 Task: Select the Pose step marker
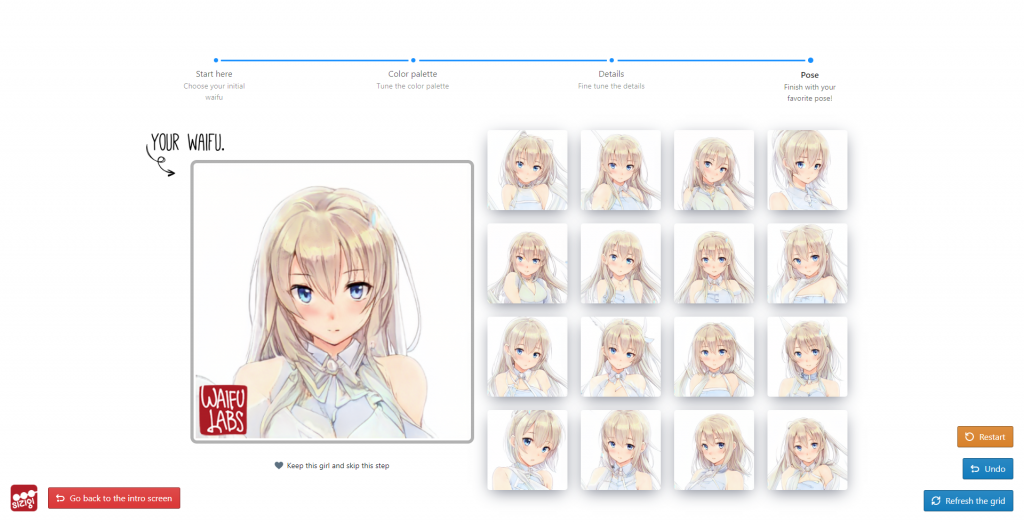click(810, 60)
